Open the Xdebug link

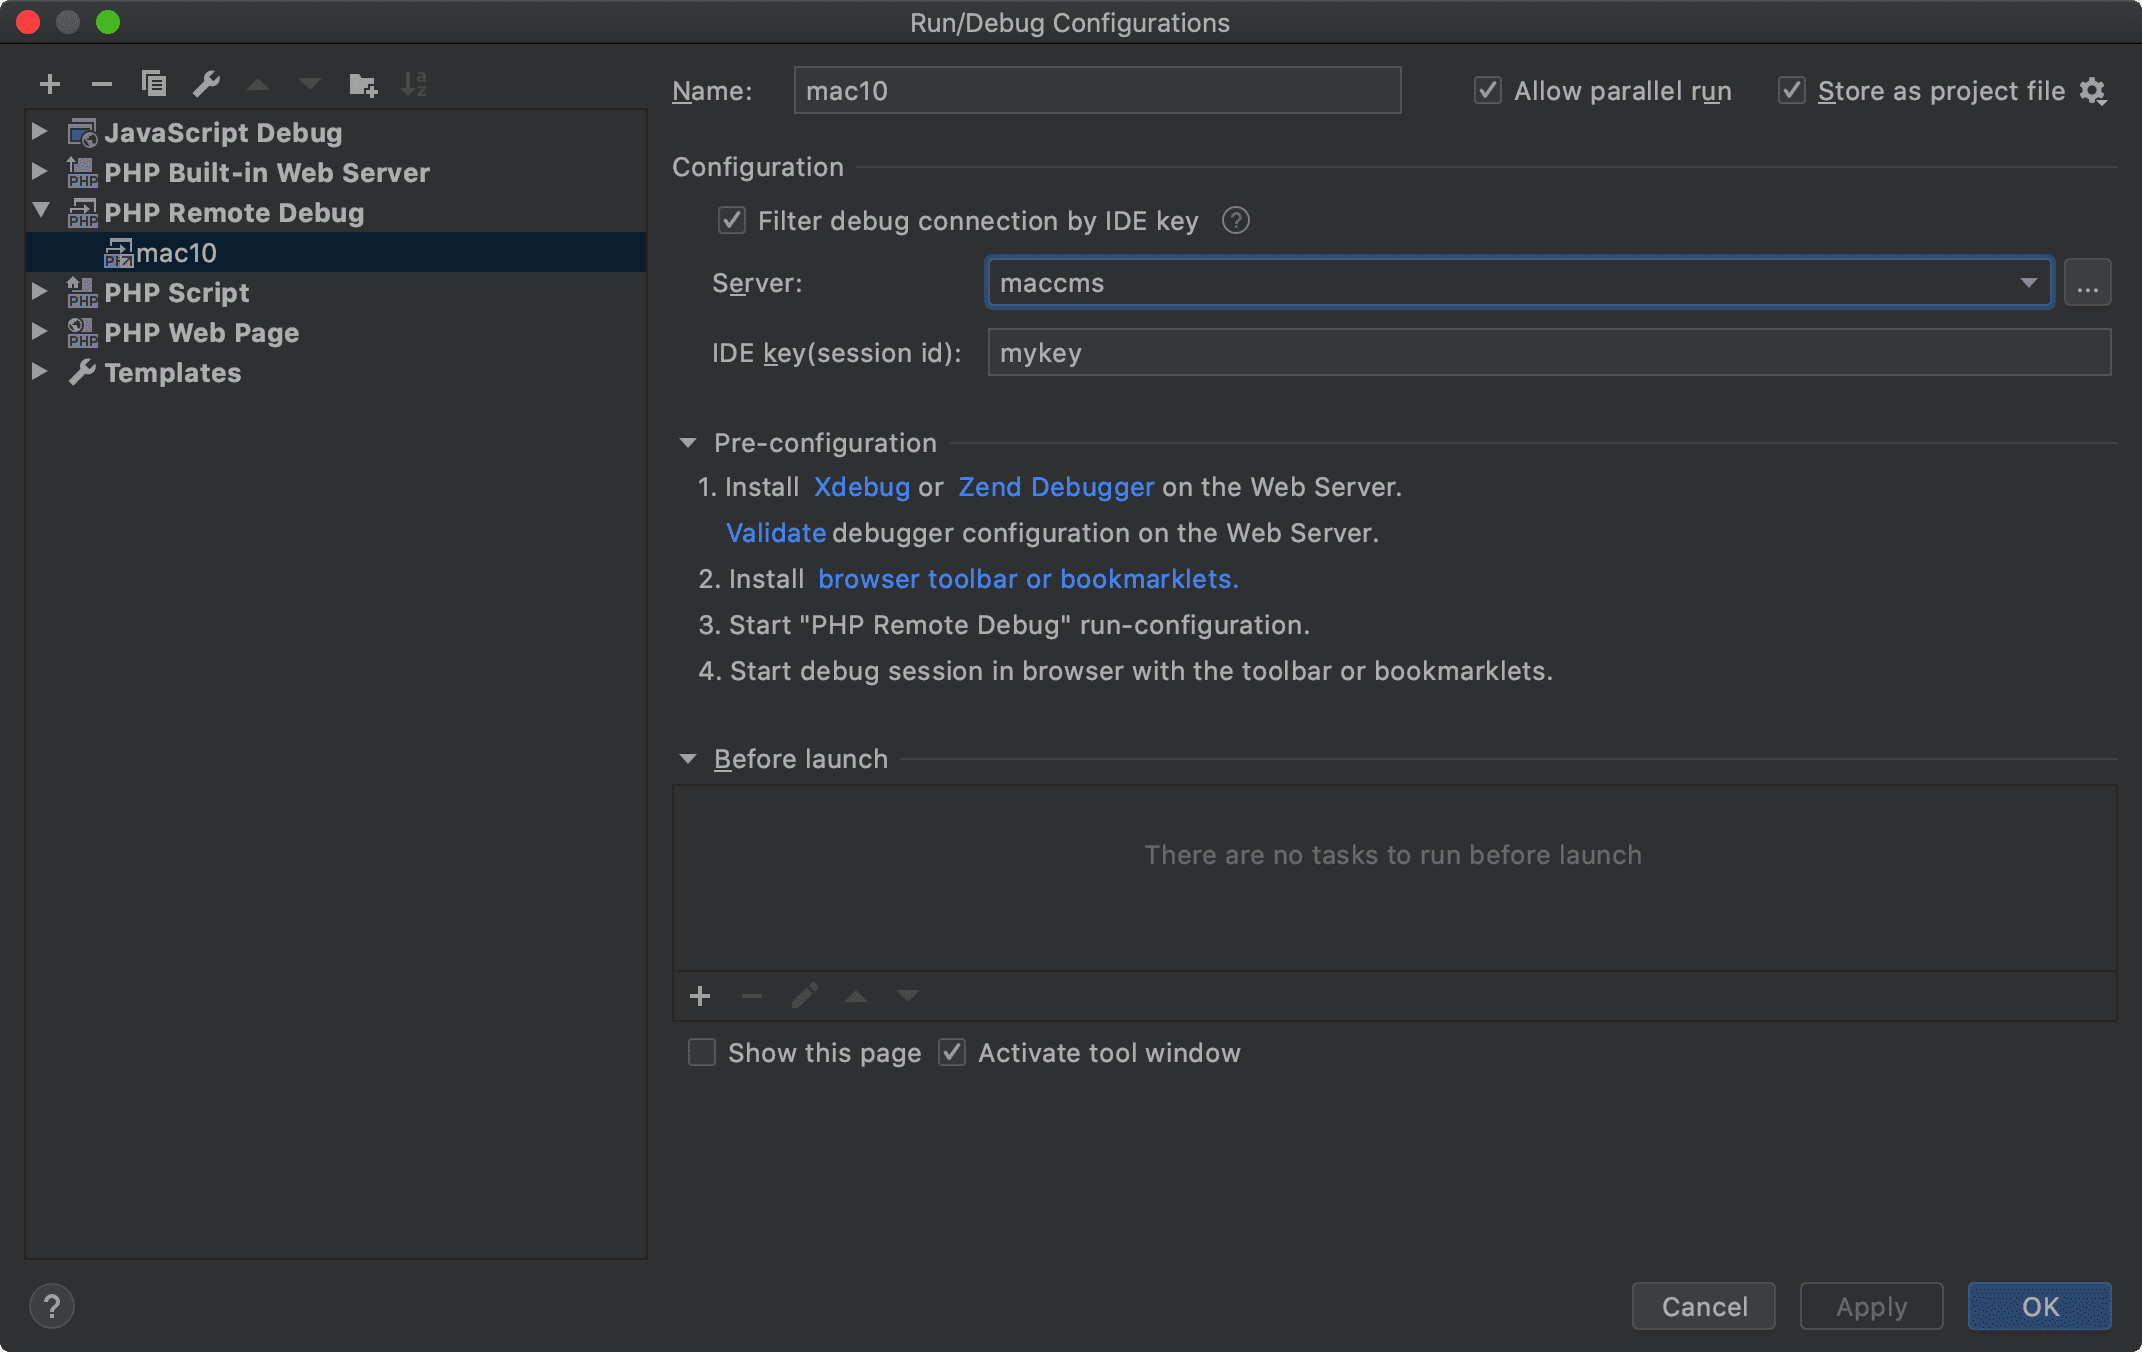[861, 487]
